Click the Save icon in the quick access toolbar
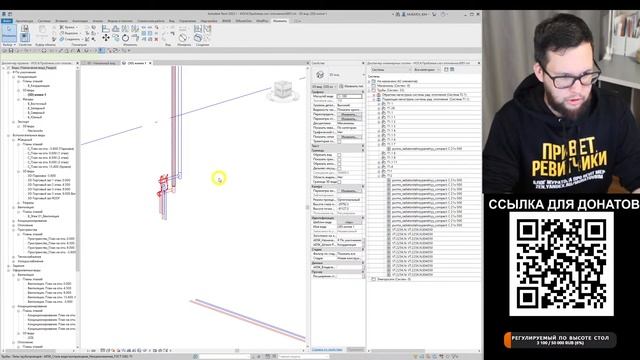Screen dimensions: 640x360 (11, 51)
